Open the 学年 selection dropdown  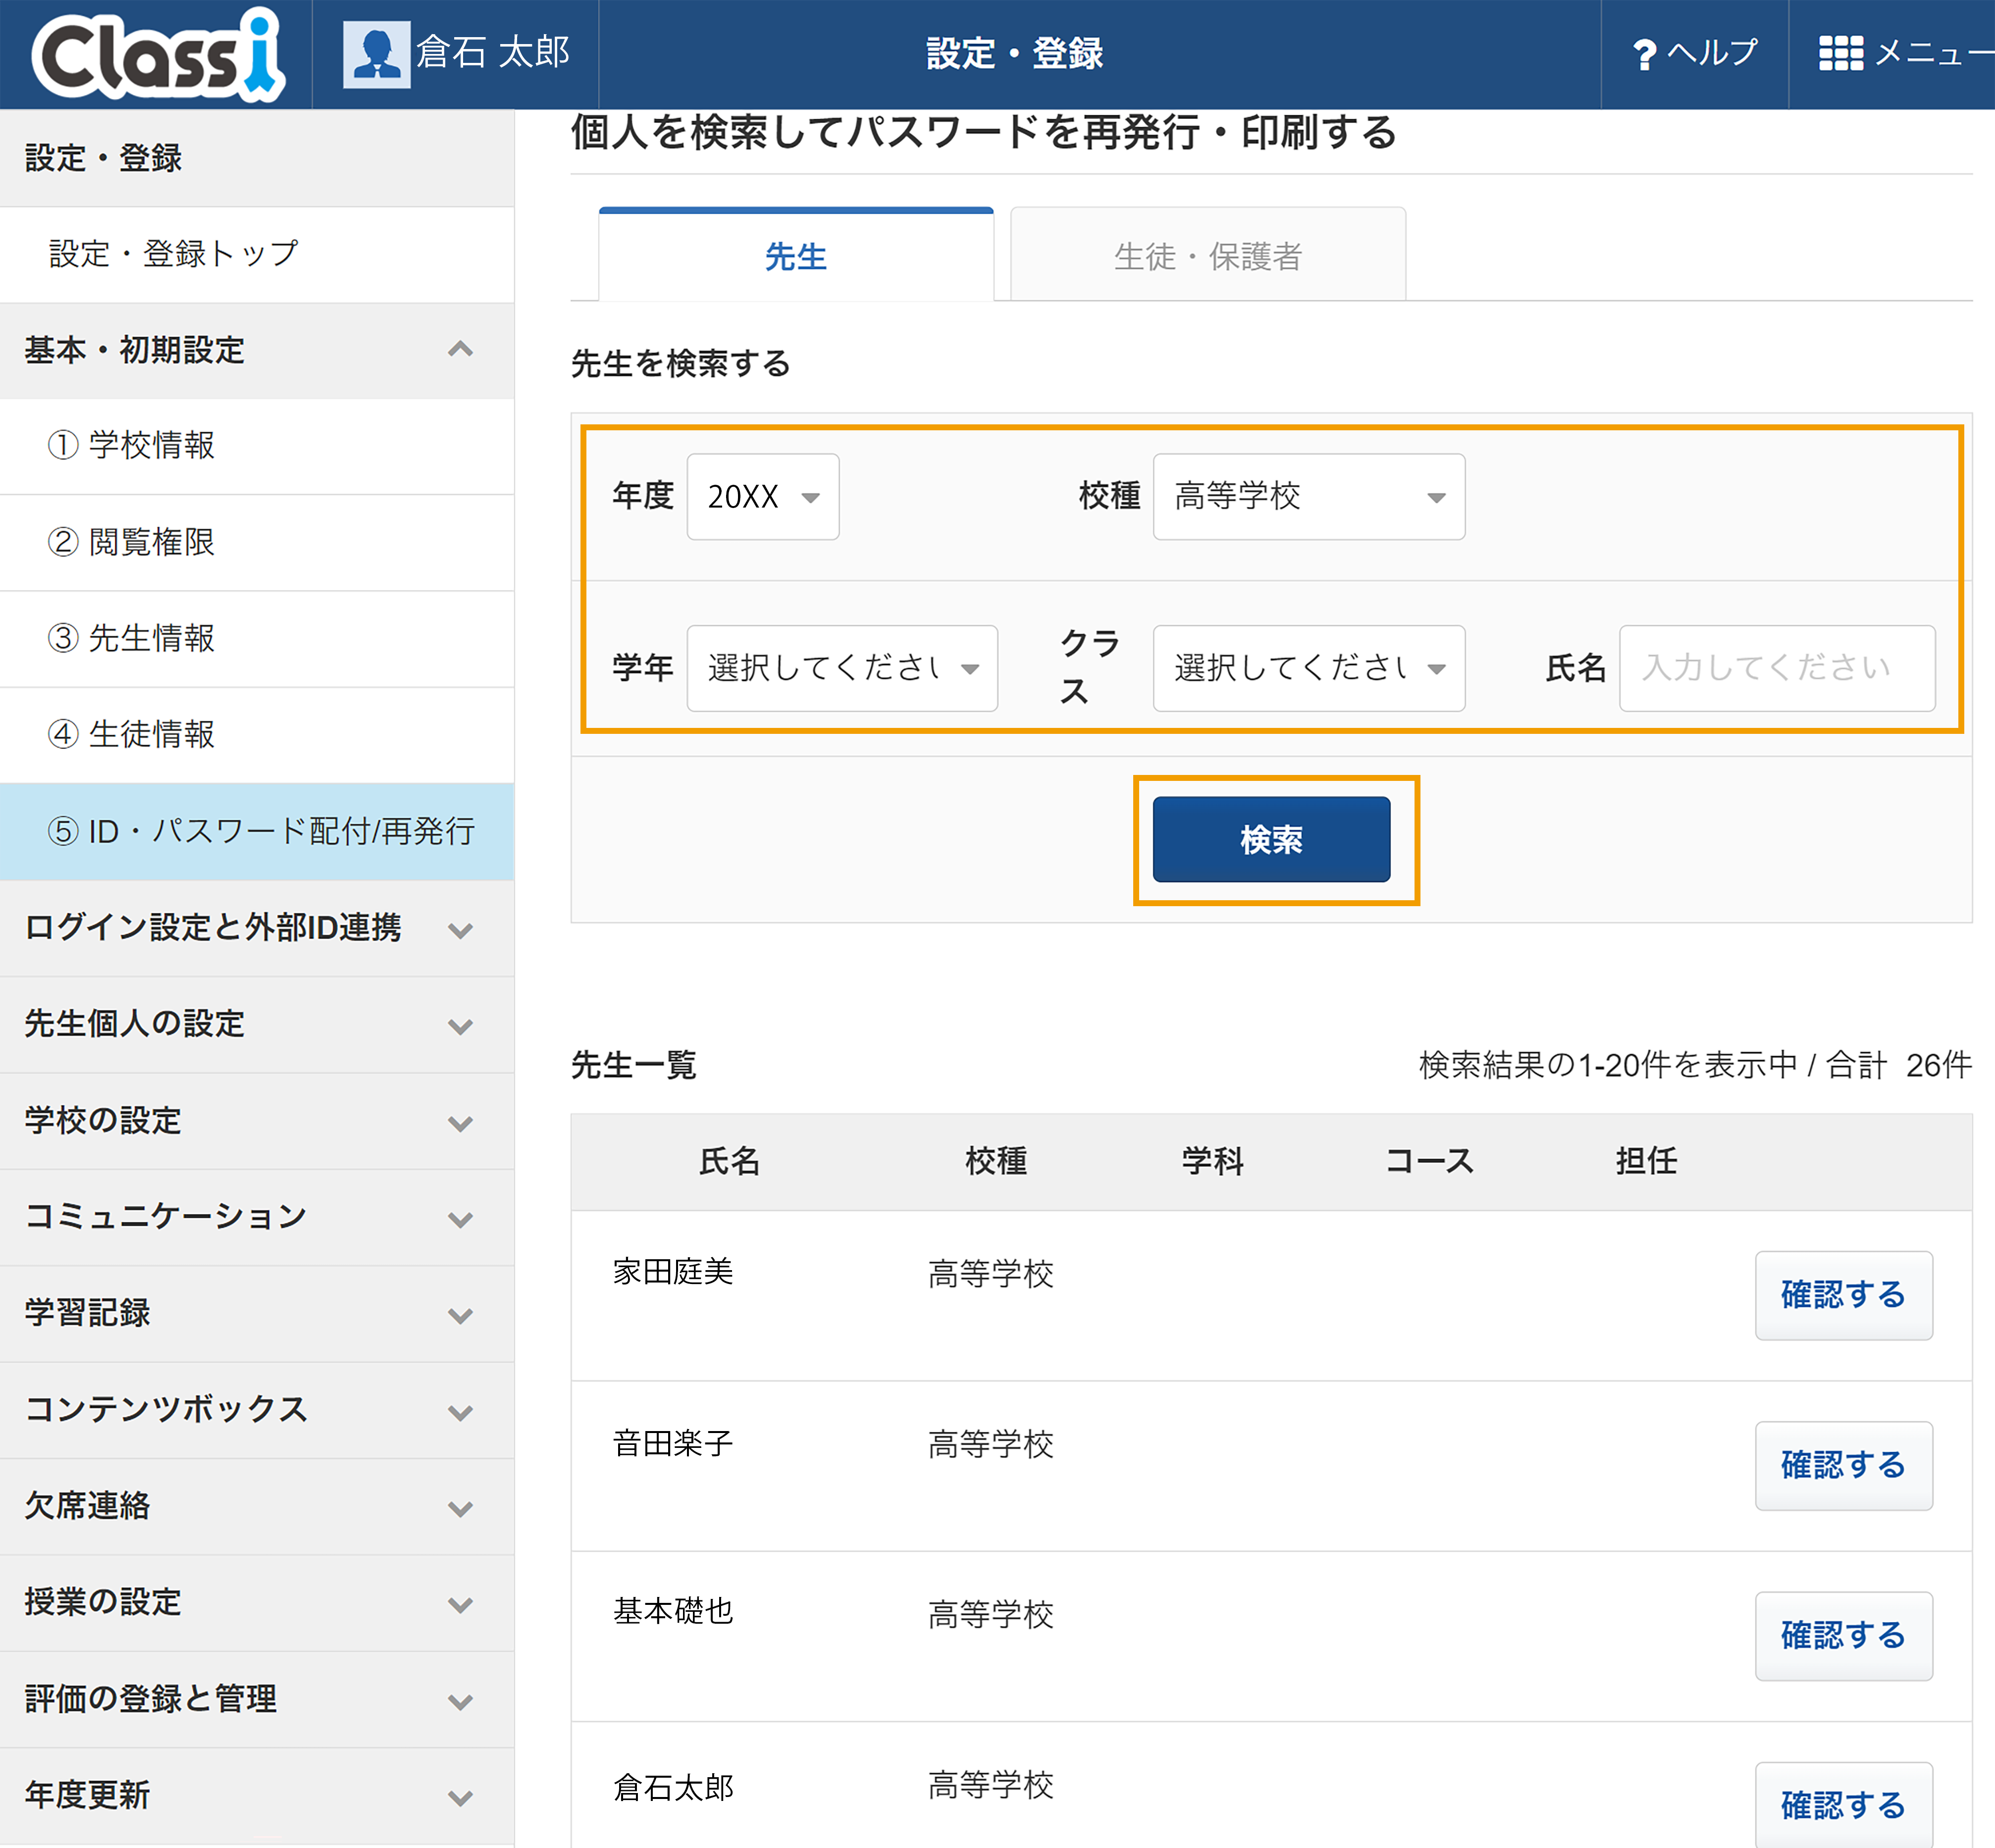[x=842, y=668]
